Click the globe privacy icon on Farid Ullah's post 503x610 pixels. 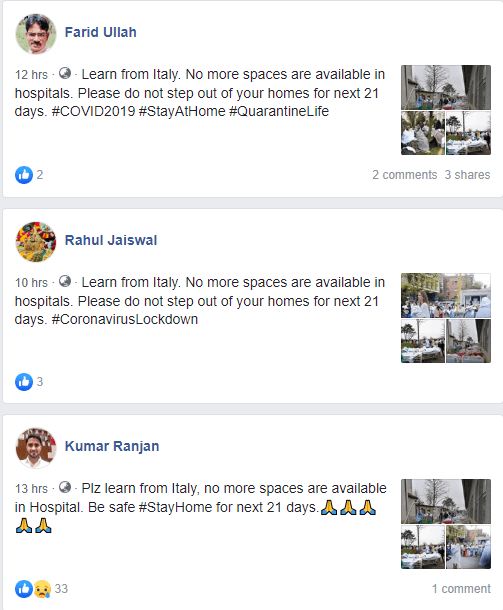pyautogui.click(x=65, y=73)
